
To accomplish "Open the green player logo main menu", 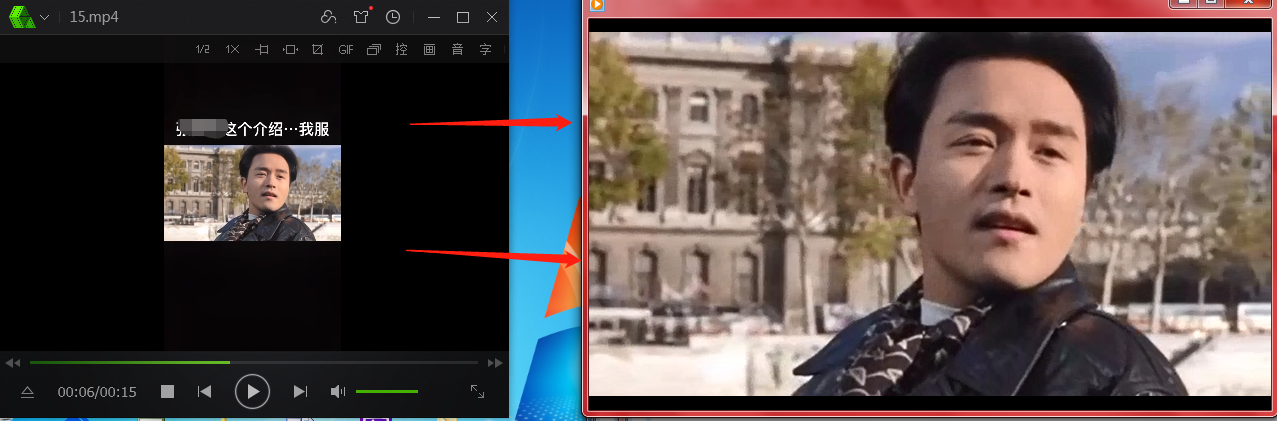I will click(x=22, y=17).
